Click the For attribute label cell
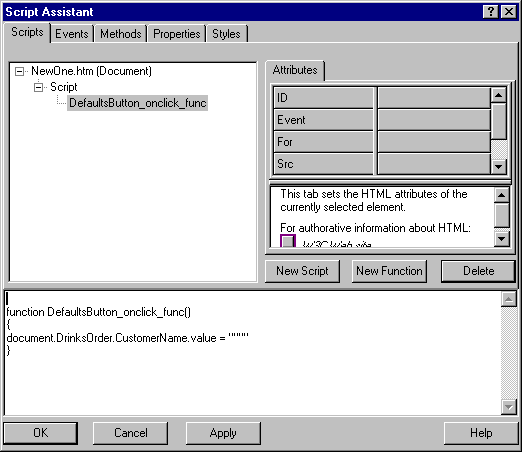Viewport: 522px width, 452px height. point(323,142)
